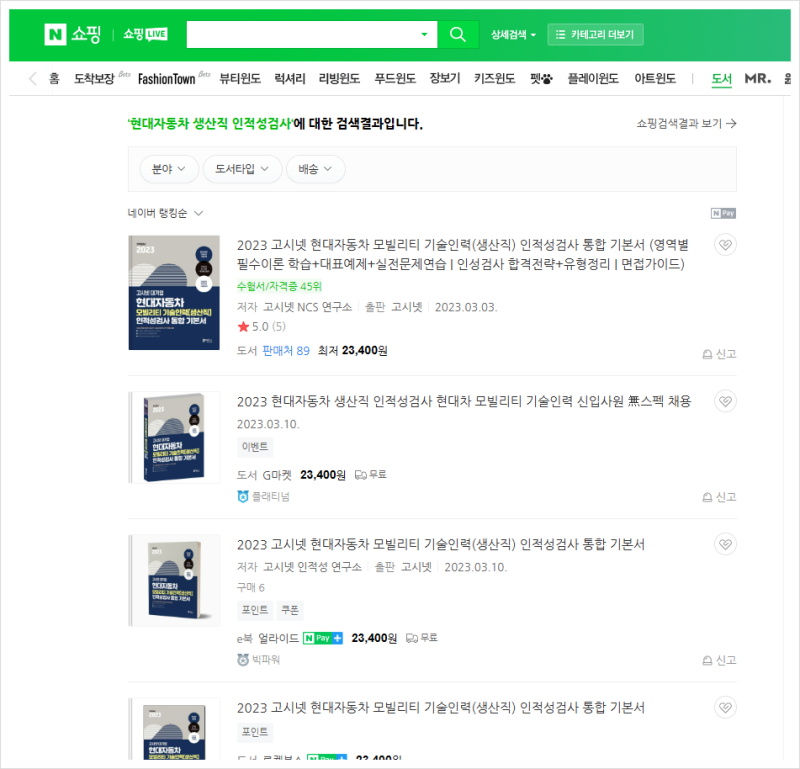Click the G마켓 seller name
The width and height of the screenshot is (800, 769).
coord(277,475)
